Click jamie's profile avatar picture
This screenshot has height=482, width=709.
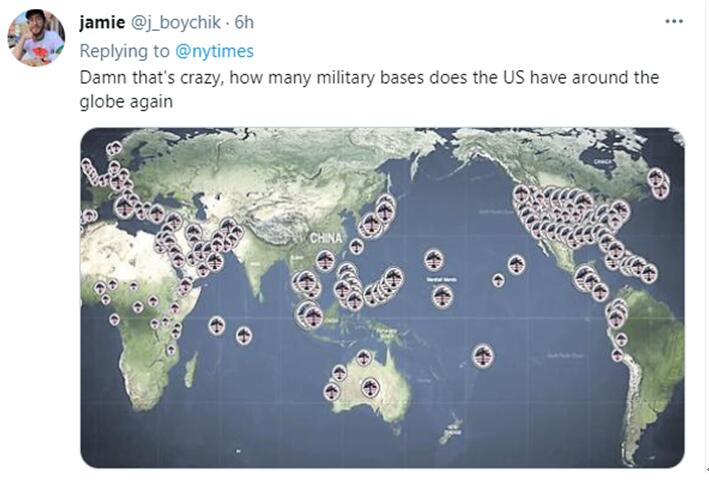coord(36,37)
